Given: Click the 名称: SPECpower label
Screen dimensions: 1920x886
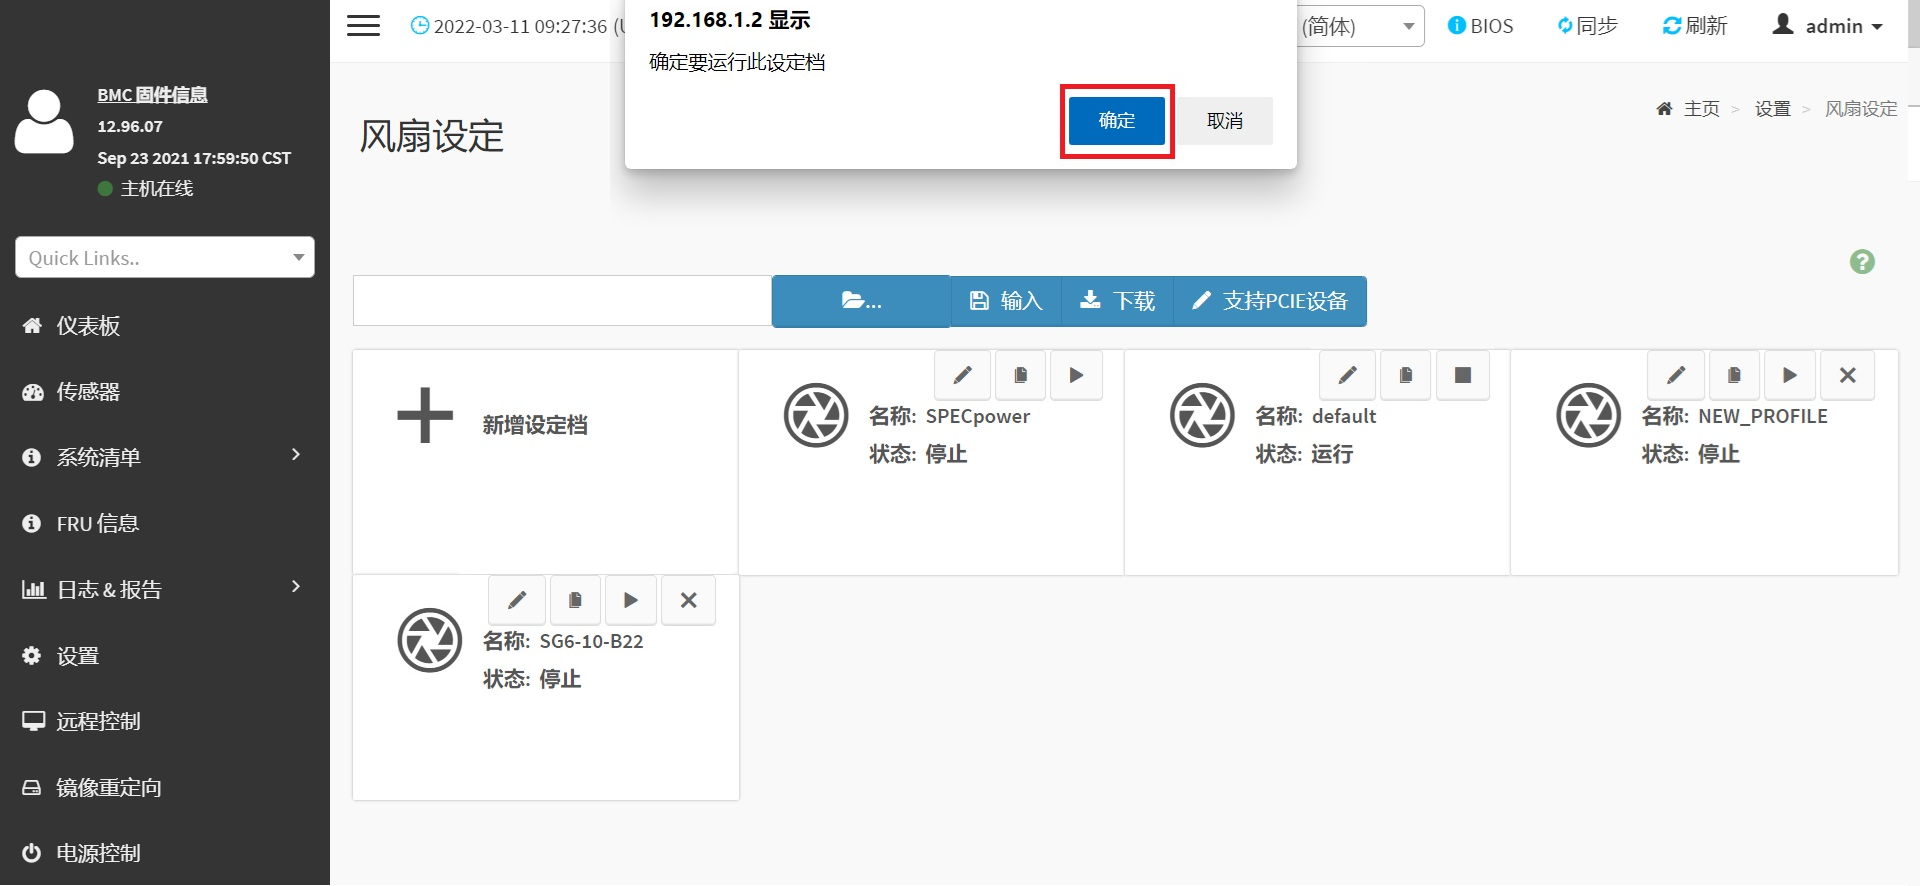Looking at the screenshot, I should (949, 416).
